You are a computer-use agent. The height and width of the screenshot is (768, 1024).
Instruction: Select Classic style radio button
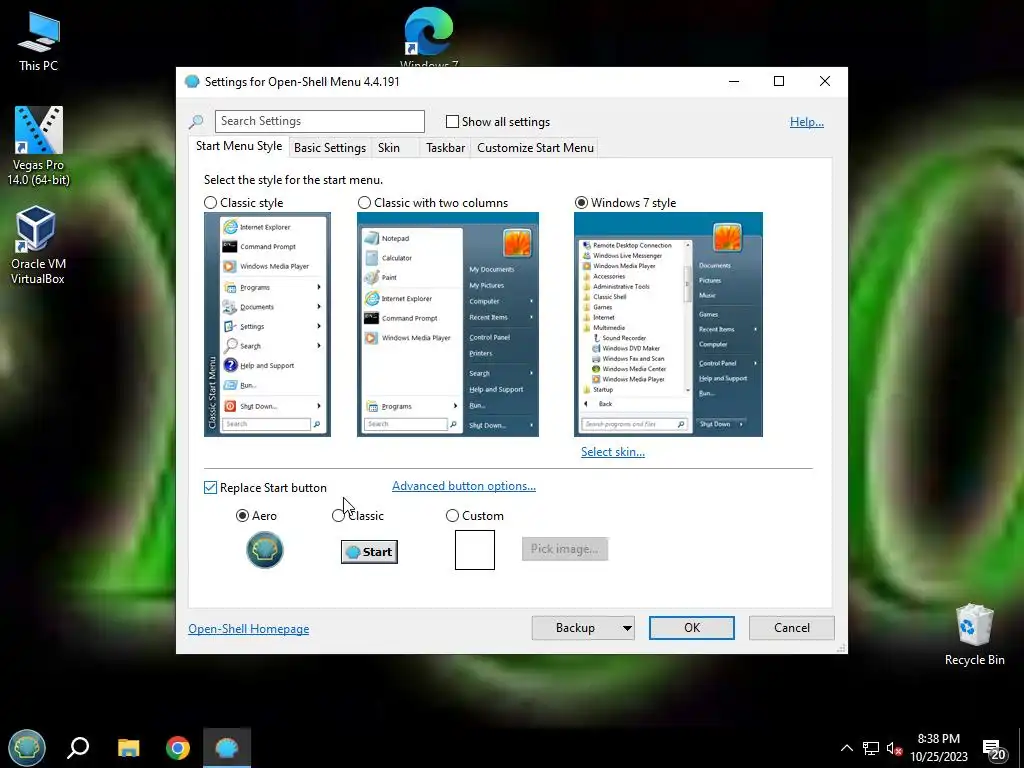click(x=210, y=202)
